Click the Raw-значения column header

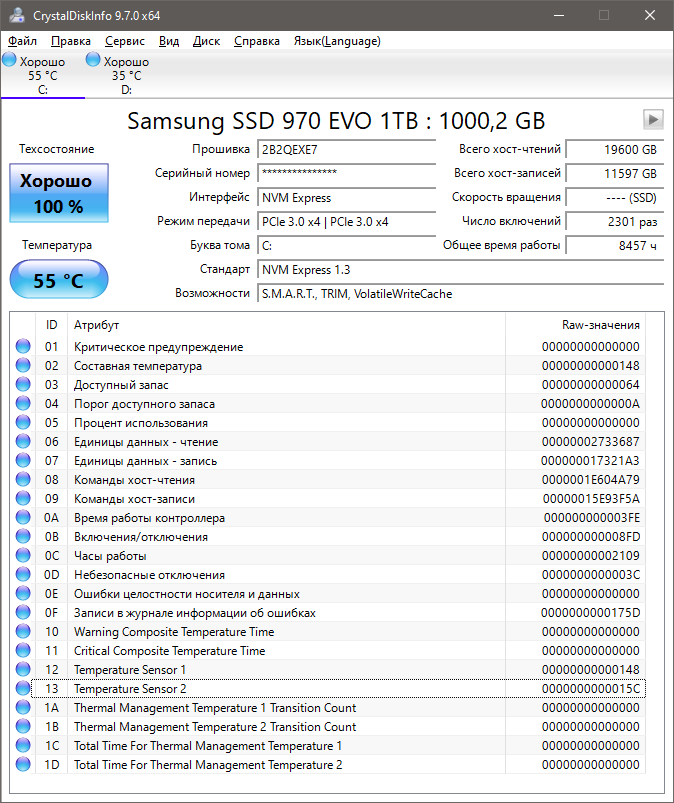point(600,325)
